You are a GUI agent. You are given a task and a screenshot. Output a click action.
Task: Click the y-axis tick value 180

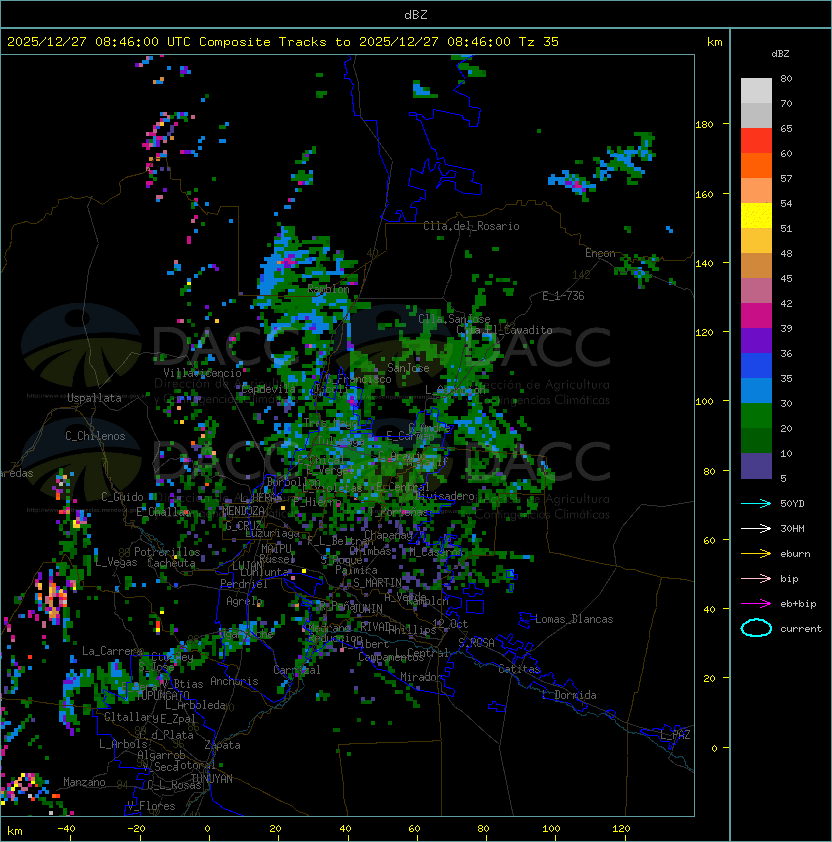[704, 125]
